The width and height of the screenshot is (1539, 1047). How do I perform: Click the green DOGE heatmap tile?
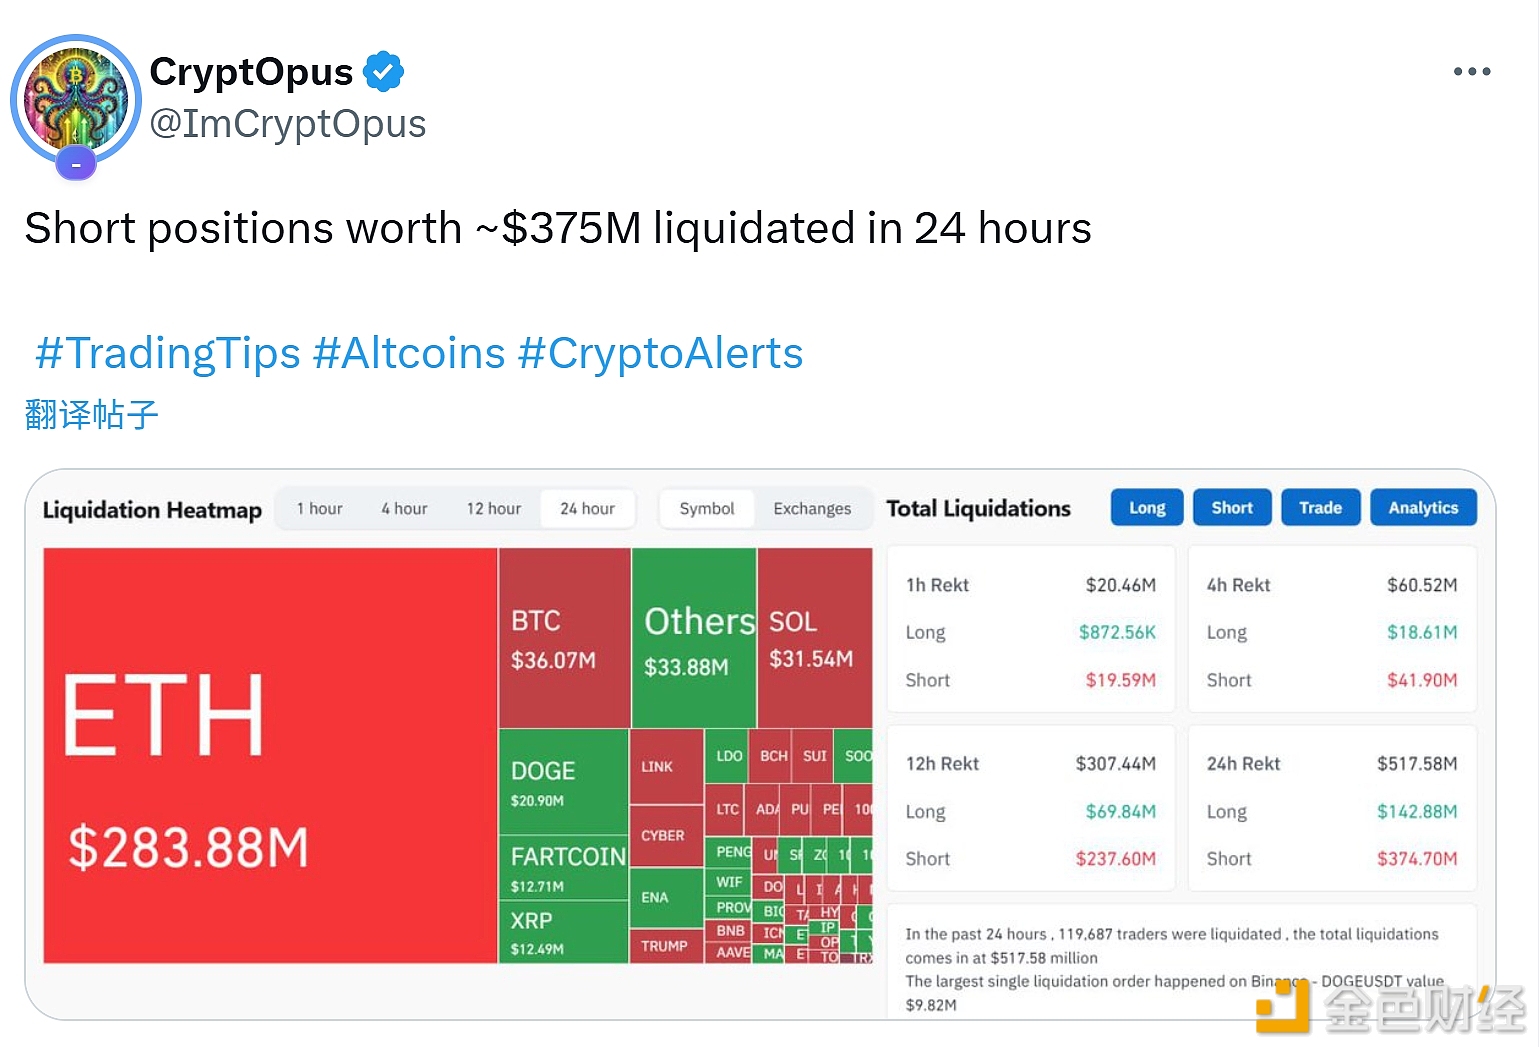click(563, 781)
